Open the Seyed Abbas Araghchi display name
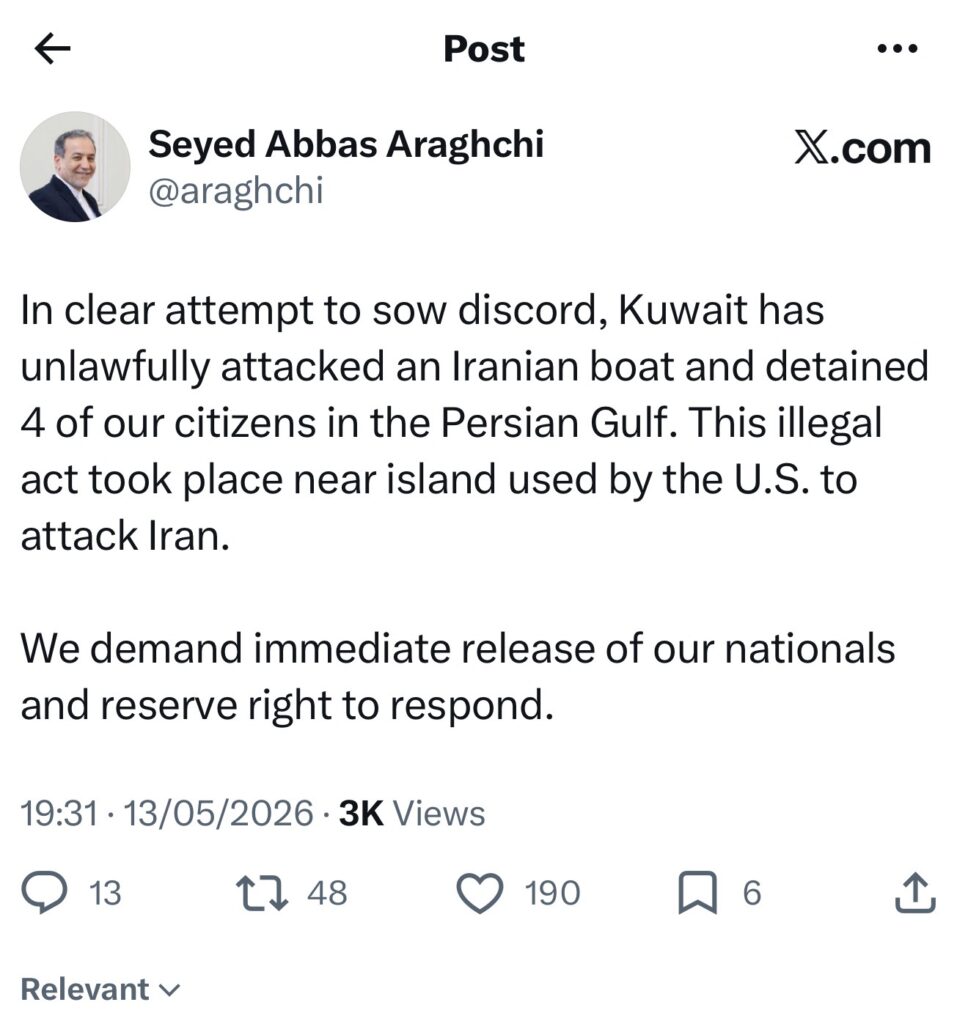Viewport: 968px width, 1024px height. (346, 144)
